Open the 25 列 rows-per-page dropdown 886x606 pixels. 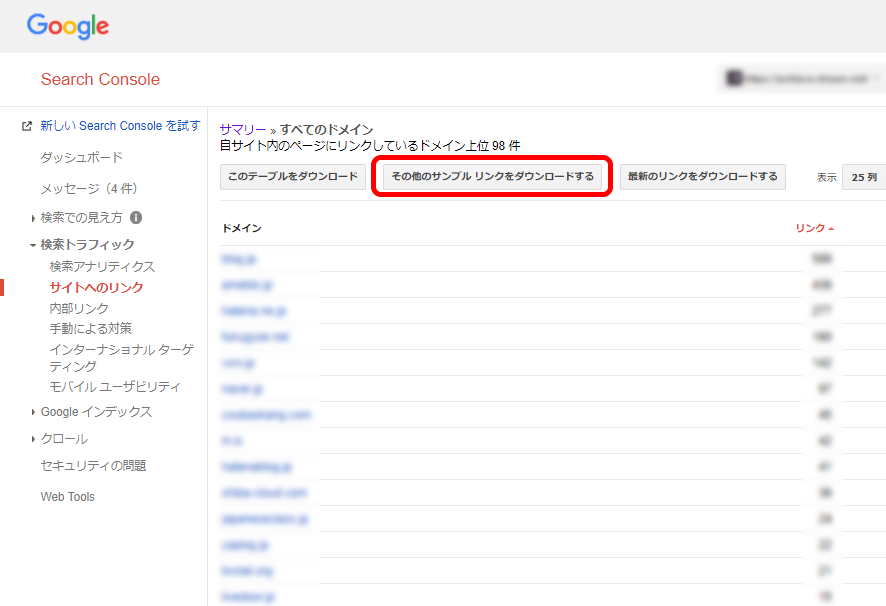click(864, 178)
